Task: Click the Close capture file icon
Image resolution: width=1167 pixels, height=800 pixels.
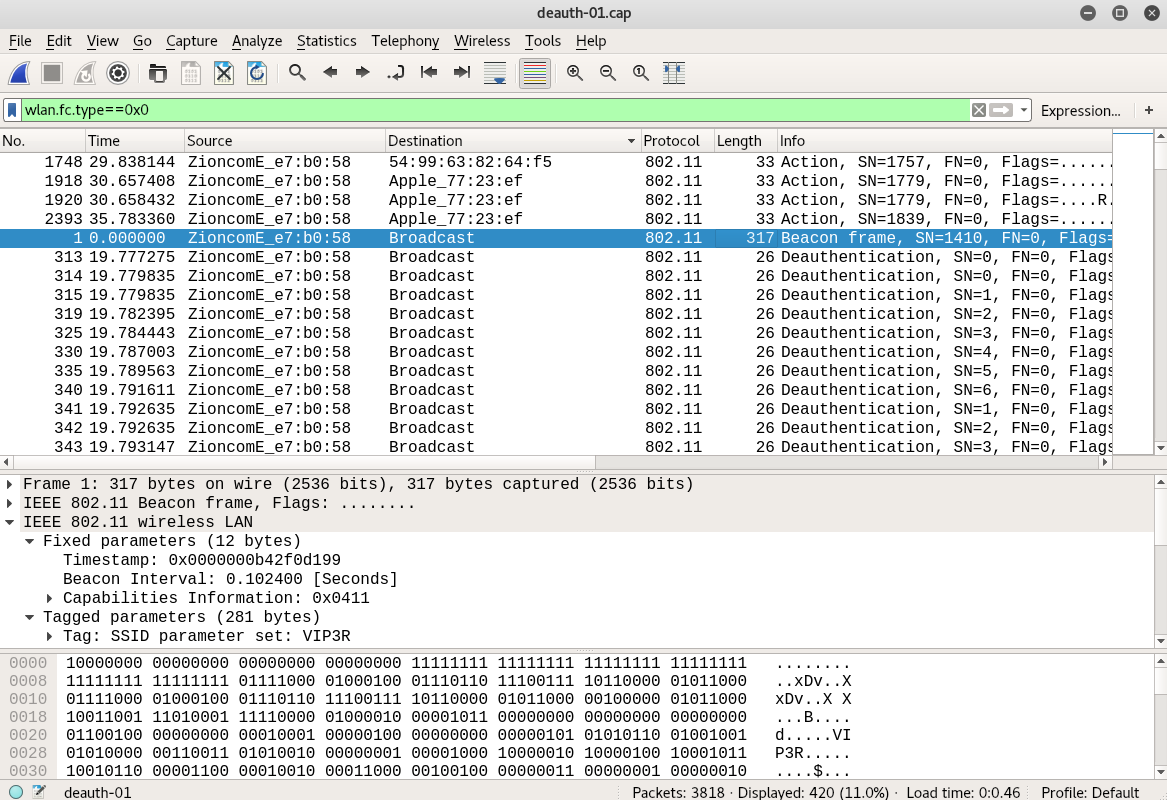Action: click(224, 73)
